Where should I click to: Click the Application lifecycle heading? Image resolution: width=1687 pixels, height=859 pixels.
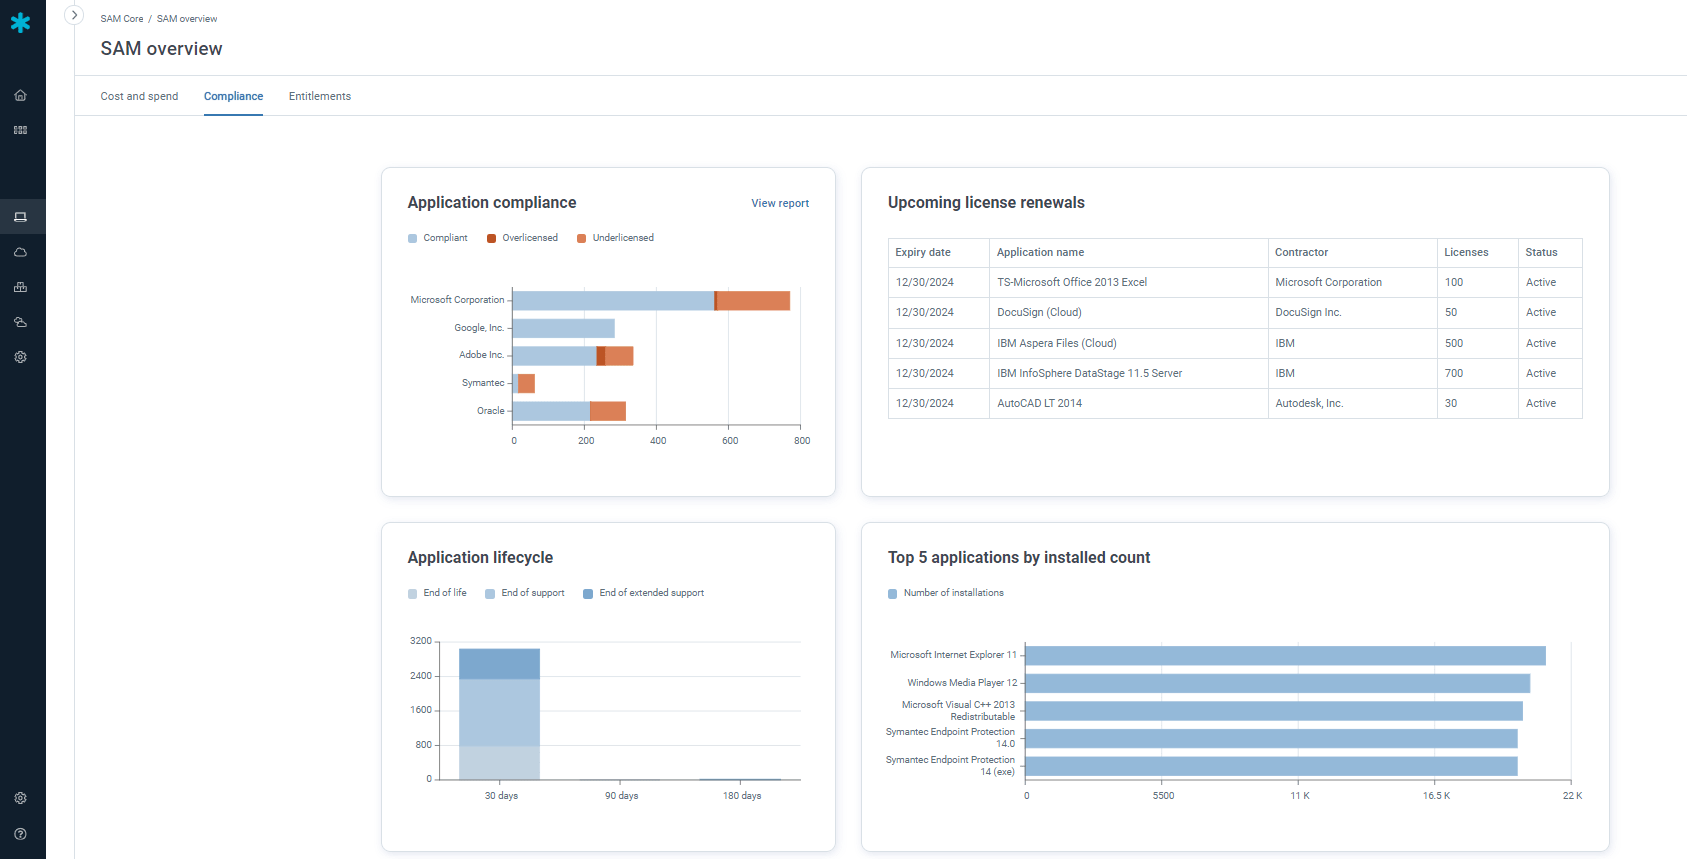coord(480,558)
